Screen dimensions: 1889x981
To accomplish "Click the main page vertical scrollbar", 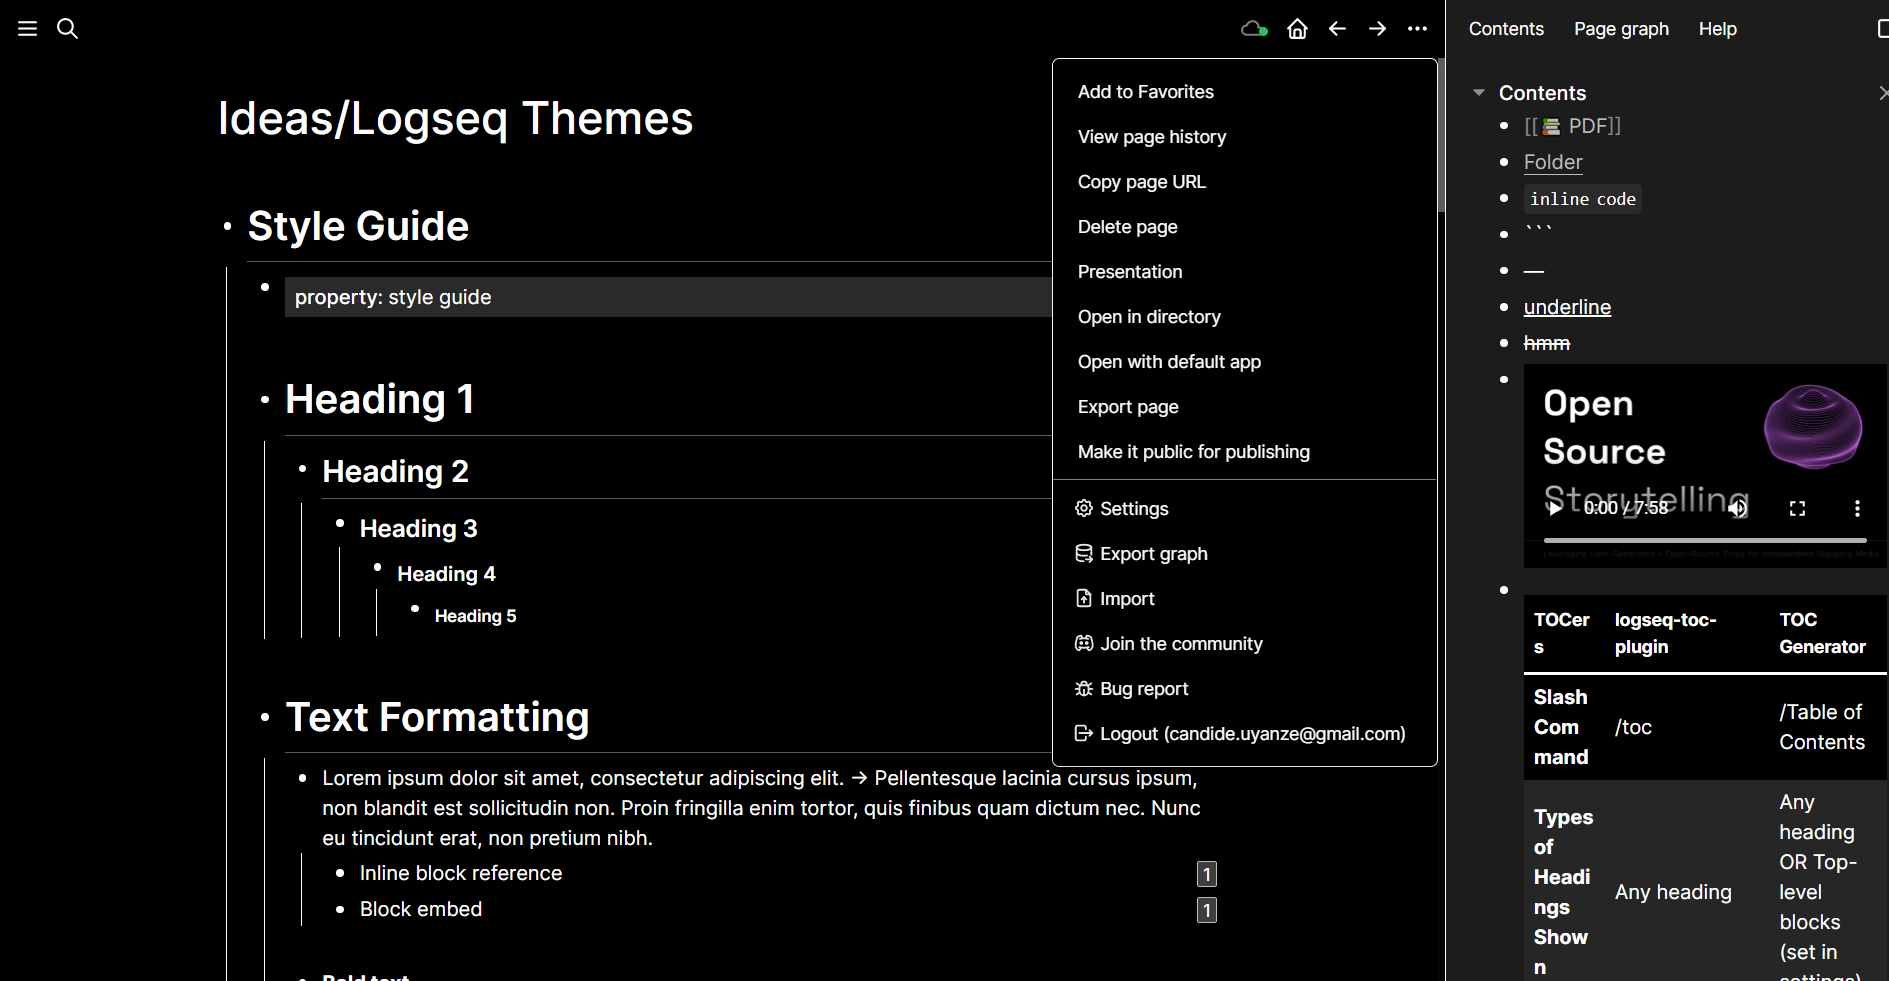I will click(1441, 135).
